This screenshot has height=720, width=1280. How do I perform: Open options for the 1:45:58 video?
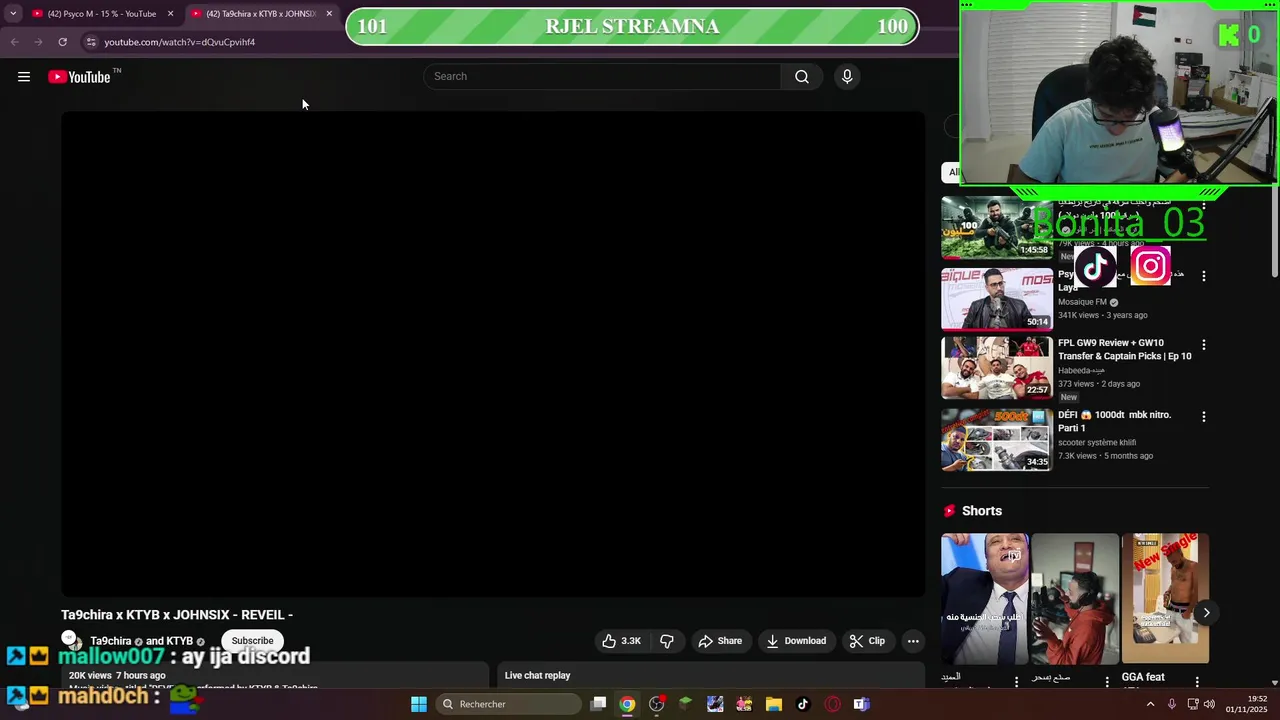pyautogui.click(x=1204, y=207)
